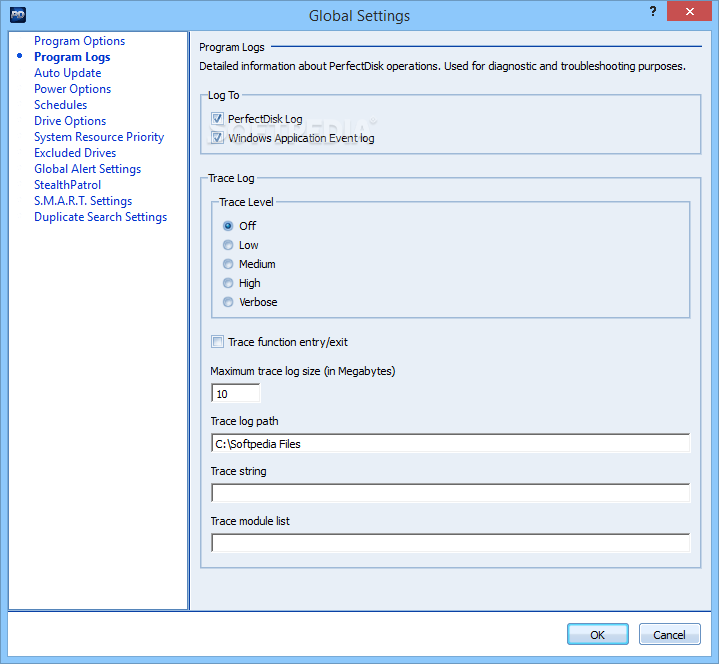
Task: Open help via the question mark button
Action: click(x=653, y=11)
